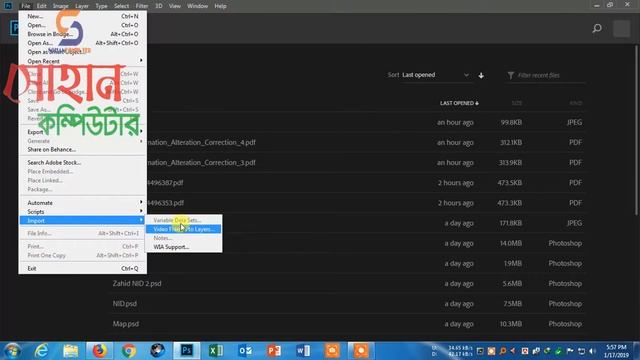Open Excel from the taskbar

point(216,351)
